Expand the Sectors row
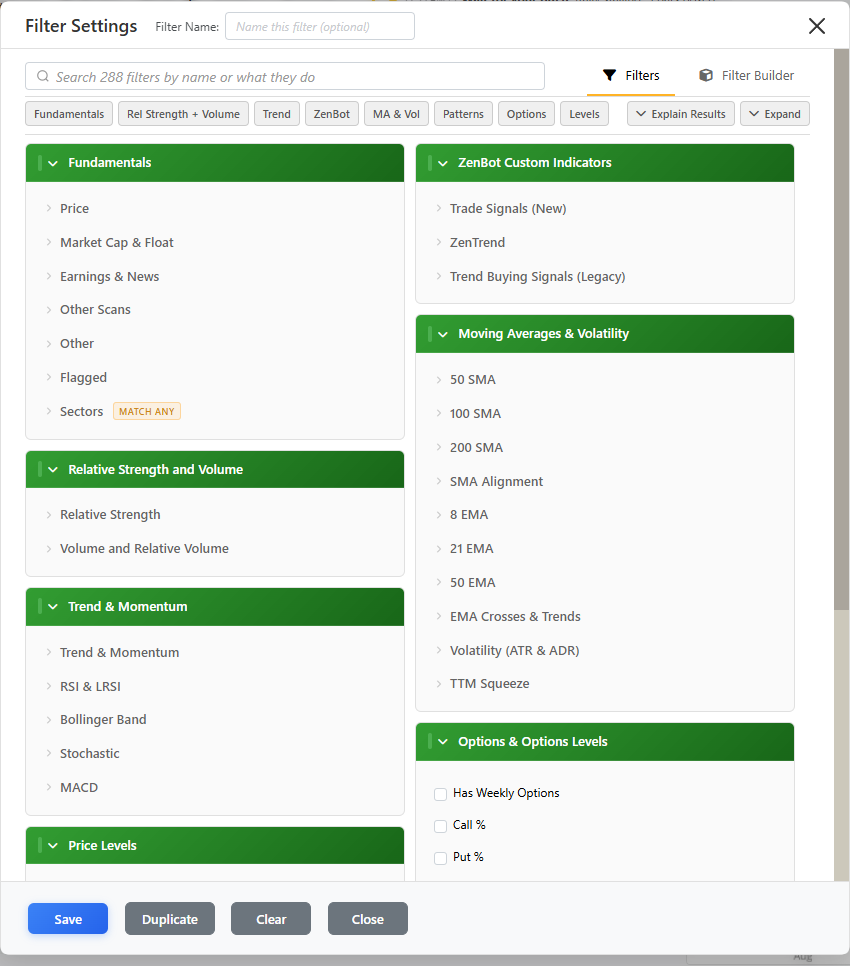This screenshot has height=966, width=850. (x=215, y=411)
